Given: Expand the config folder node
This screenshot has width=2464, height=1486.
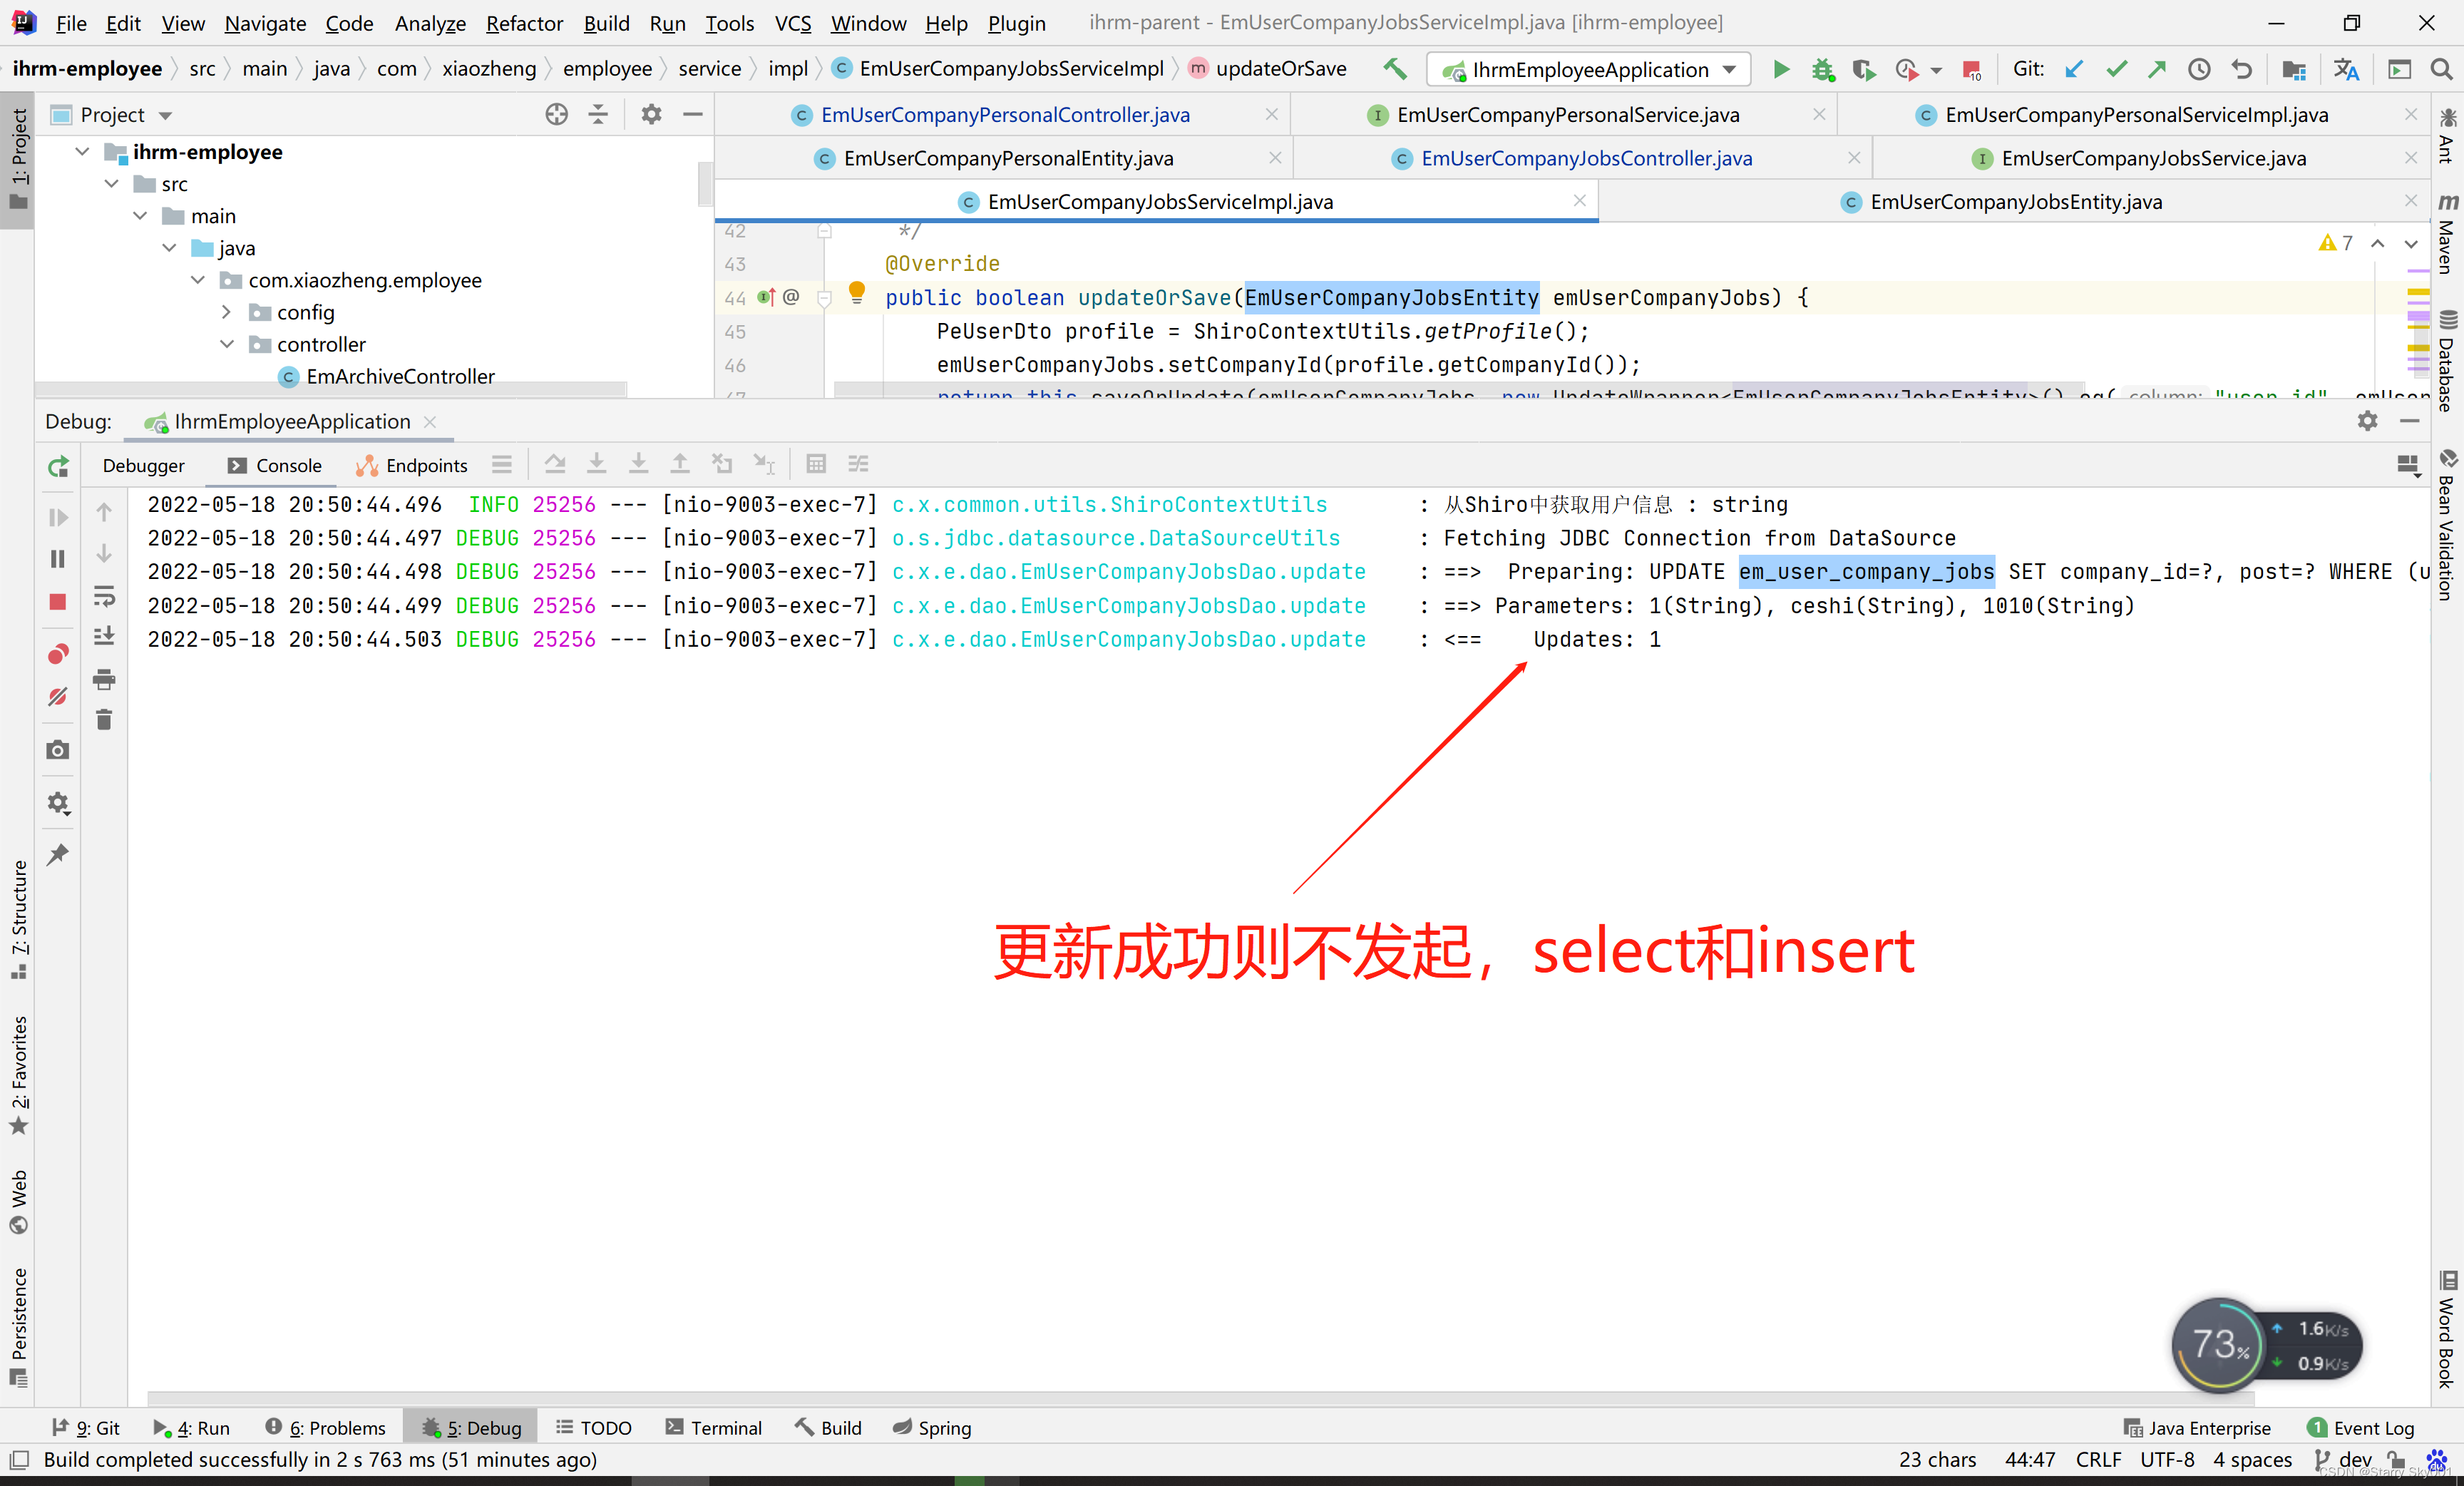Looking at the screenshot, I should (x=227, y=312).
